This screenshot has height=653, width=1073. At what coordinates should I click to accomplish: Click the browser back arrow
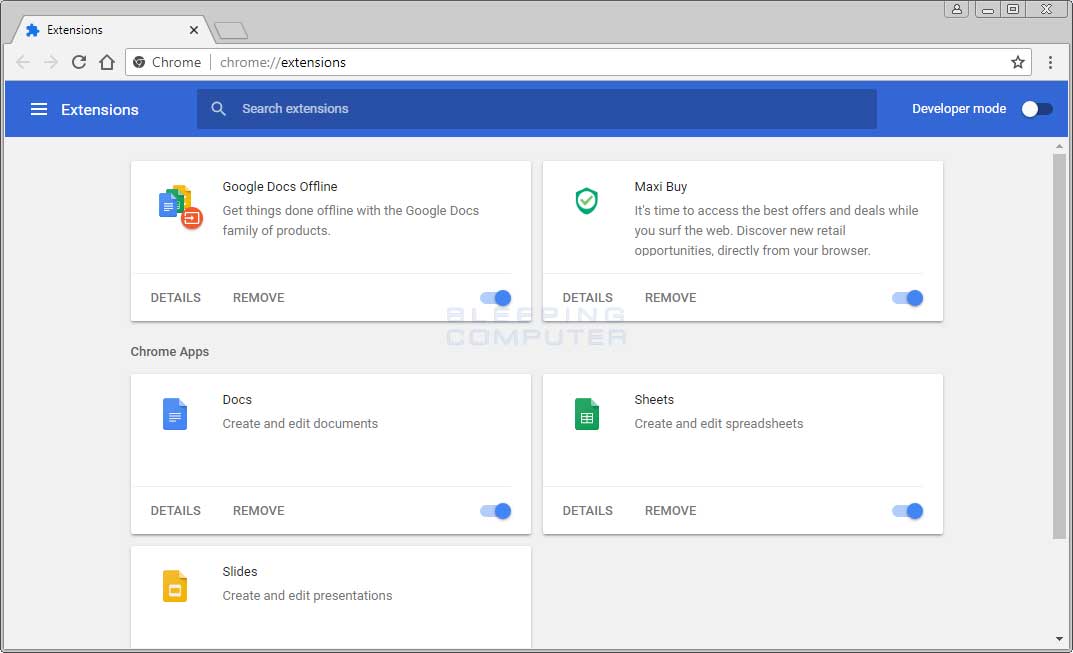23,62
